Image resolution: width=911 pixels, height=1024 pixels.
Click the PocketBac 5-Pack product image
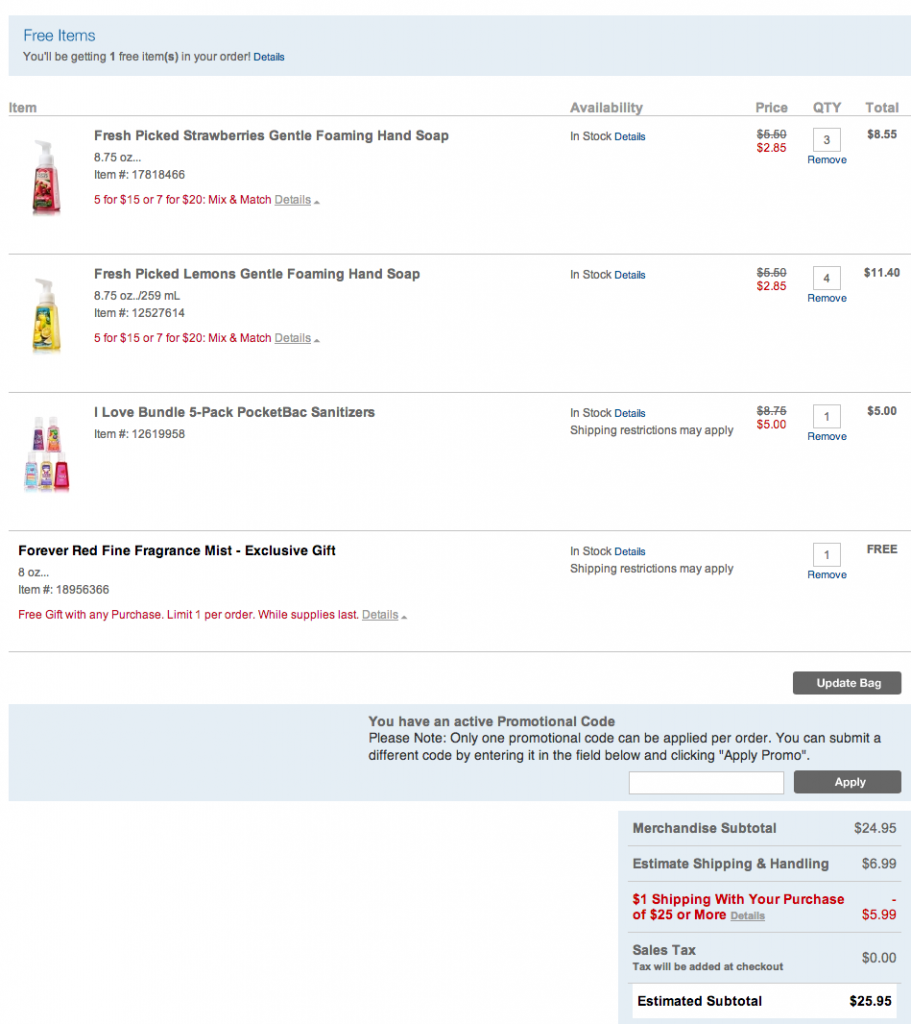point(45,450)
